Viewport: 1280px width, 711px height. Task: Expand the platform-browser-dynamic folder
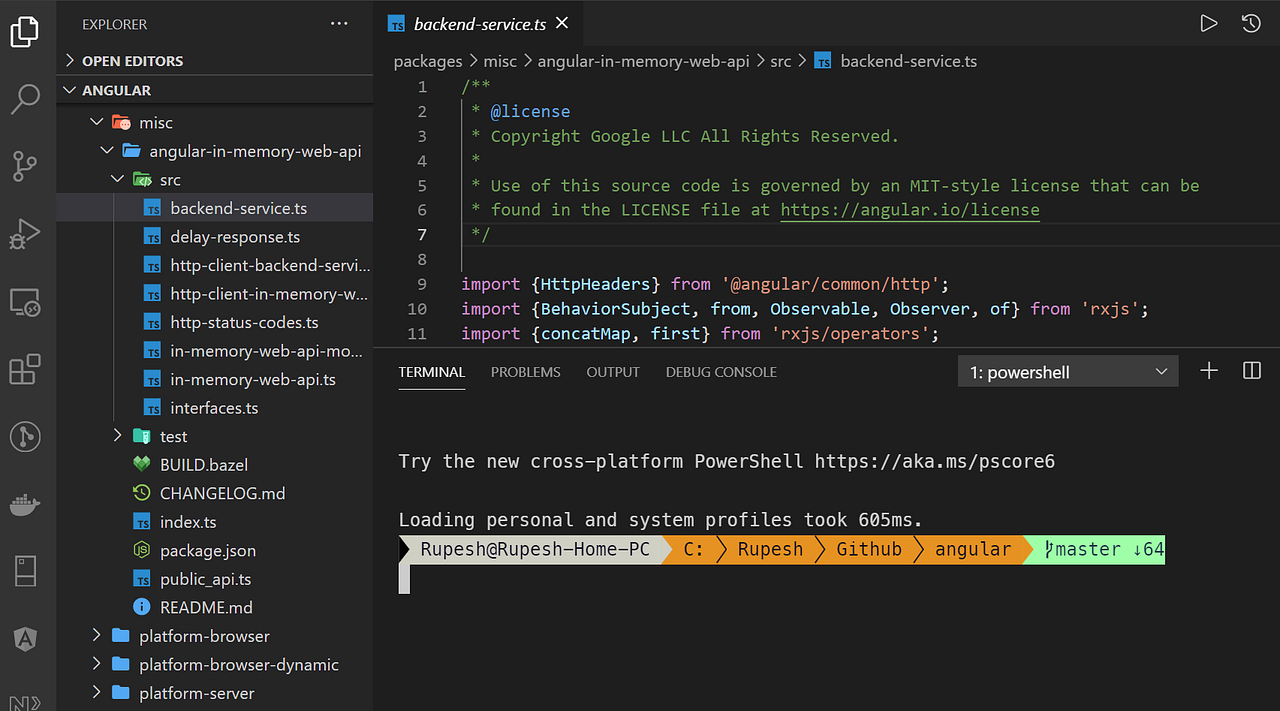(x=97, y=664)
